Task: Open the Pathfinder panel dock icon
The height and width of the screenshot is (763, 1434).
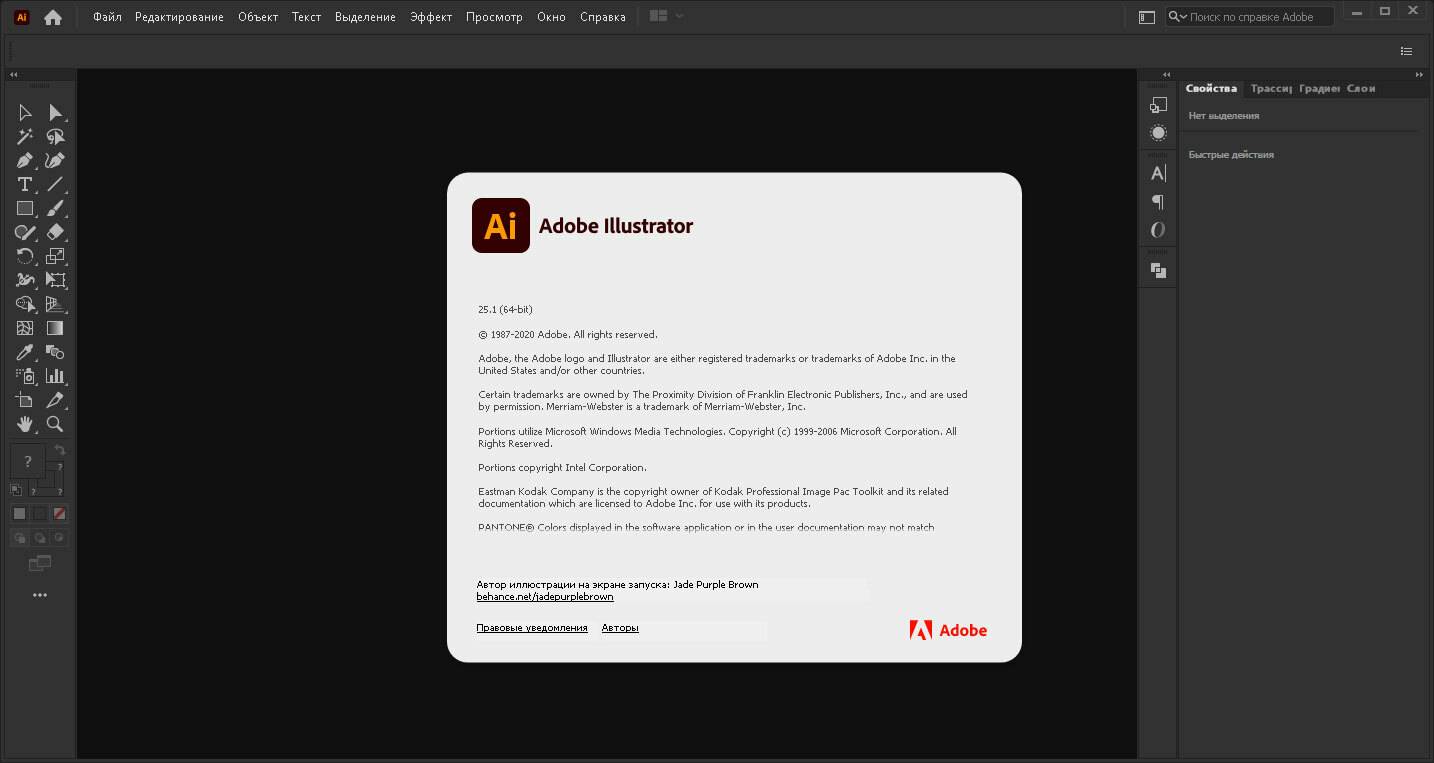Action: click(1158, 270)
